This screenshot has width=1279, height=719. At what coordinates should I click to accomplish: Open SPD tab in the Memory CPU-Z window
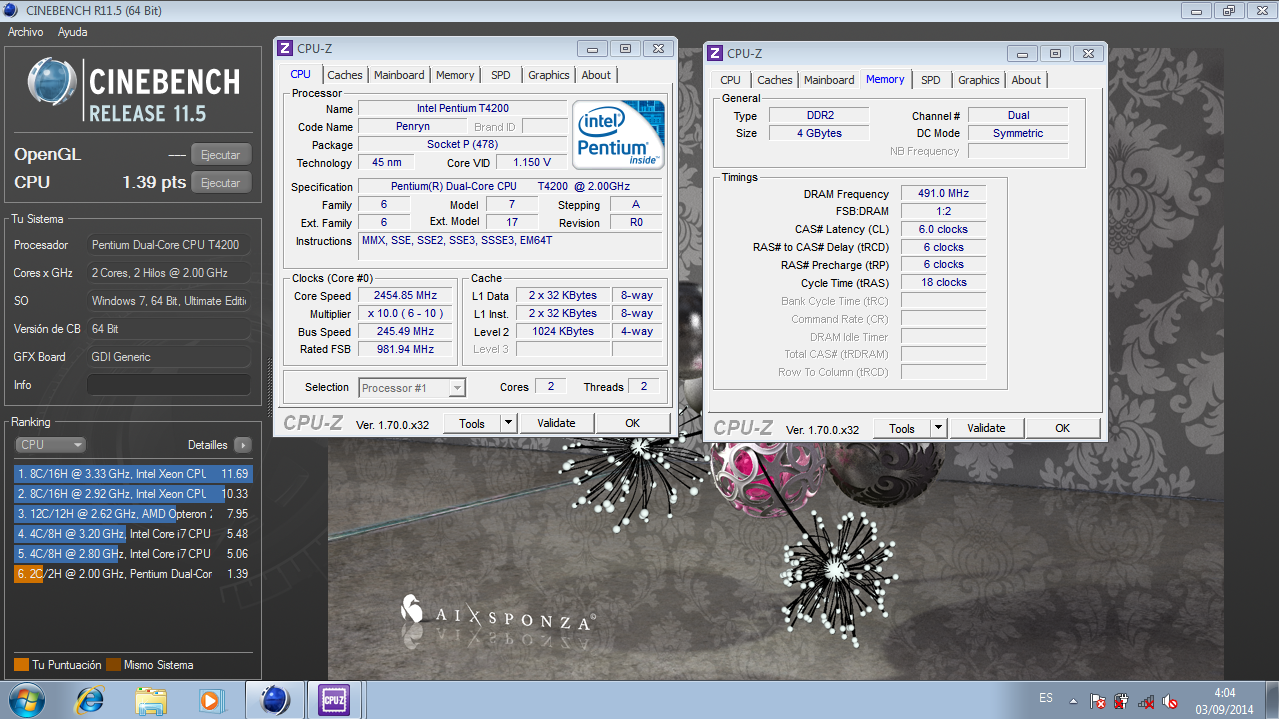coord(931,80)
